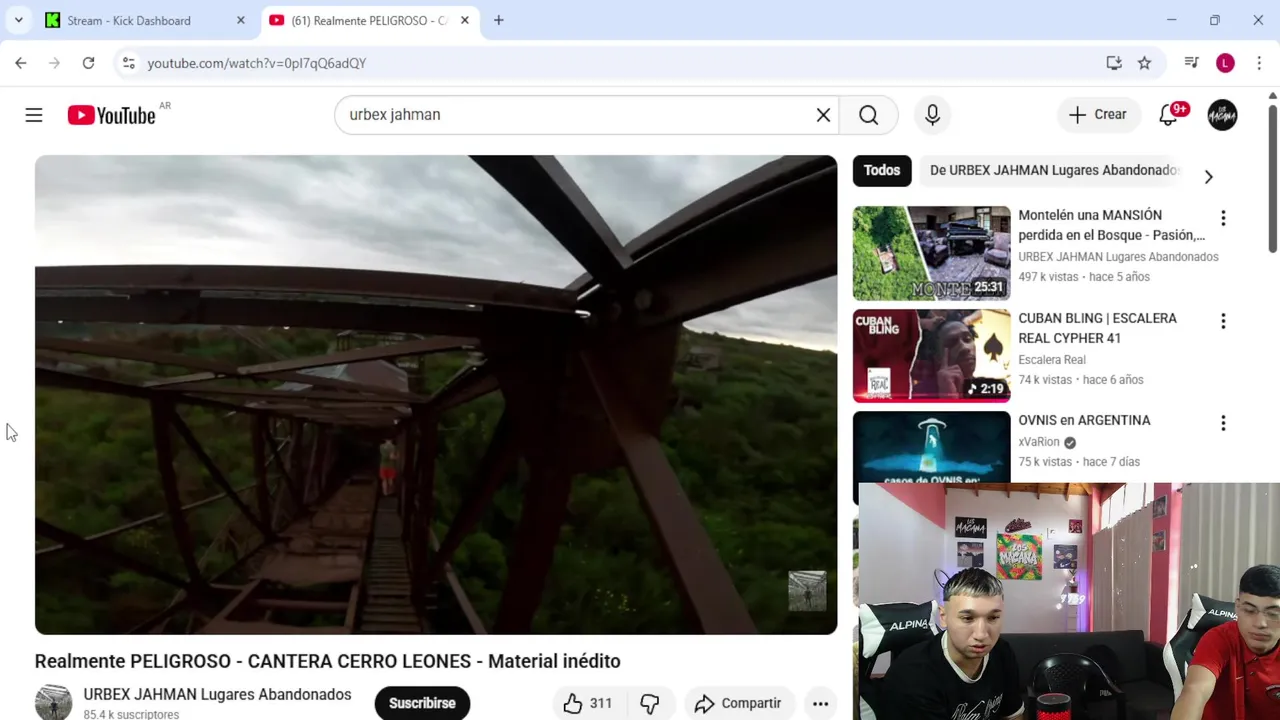The width and height of the screenshot is (1280, 720).
Task: Open URBEX JAHMAN Lugares Abandonados channel link
Action: click(x=217, y=694)
